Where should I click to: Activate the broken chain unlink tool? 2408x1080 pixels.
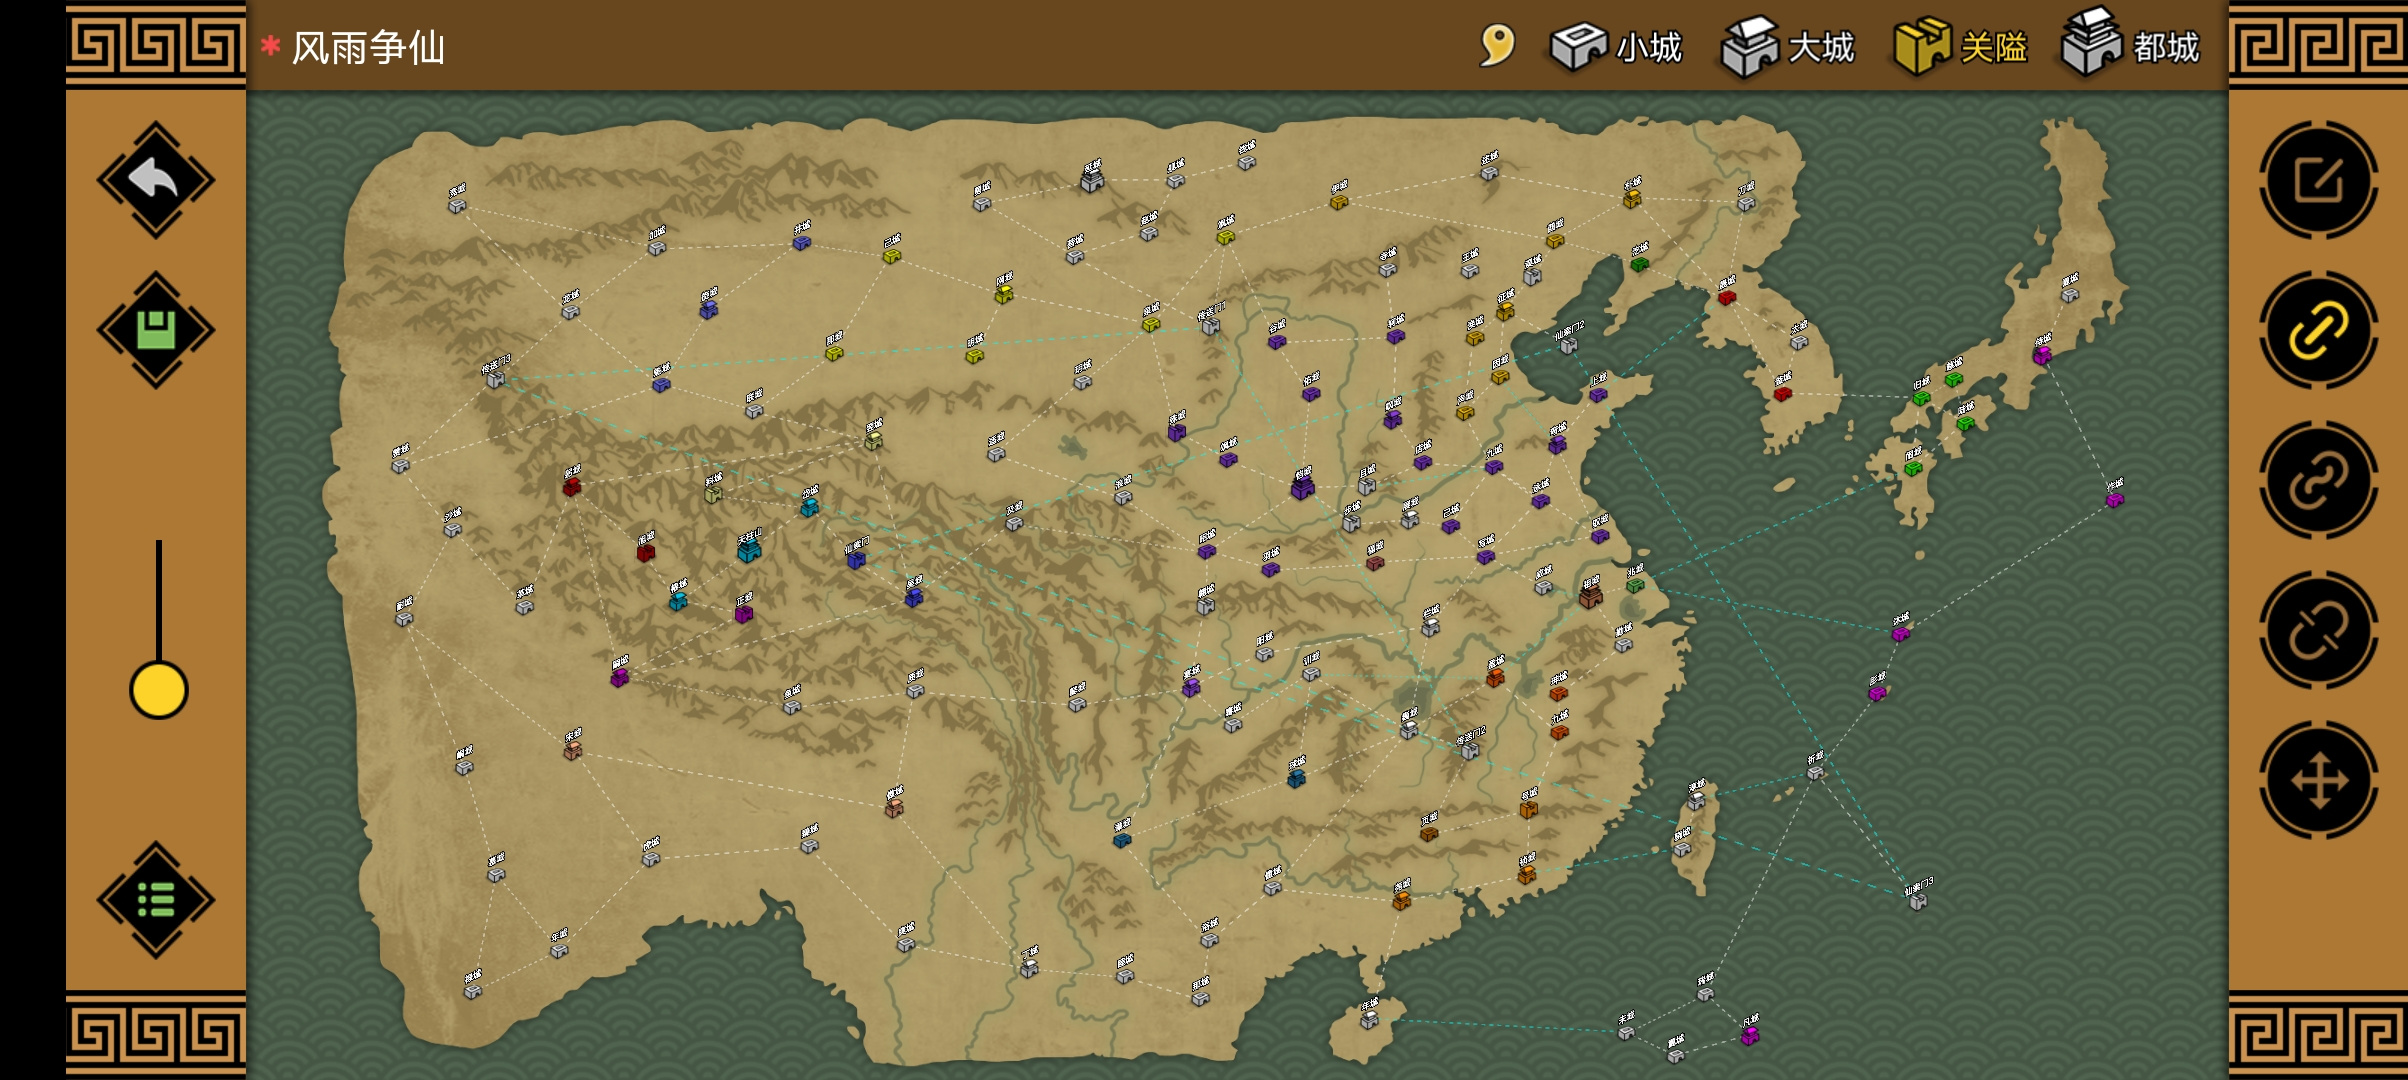tap(2319, 631)
